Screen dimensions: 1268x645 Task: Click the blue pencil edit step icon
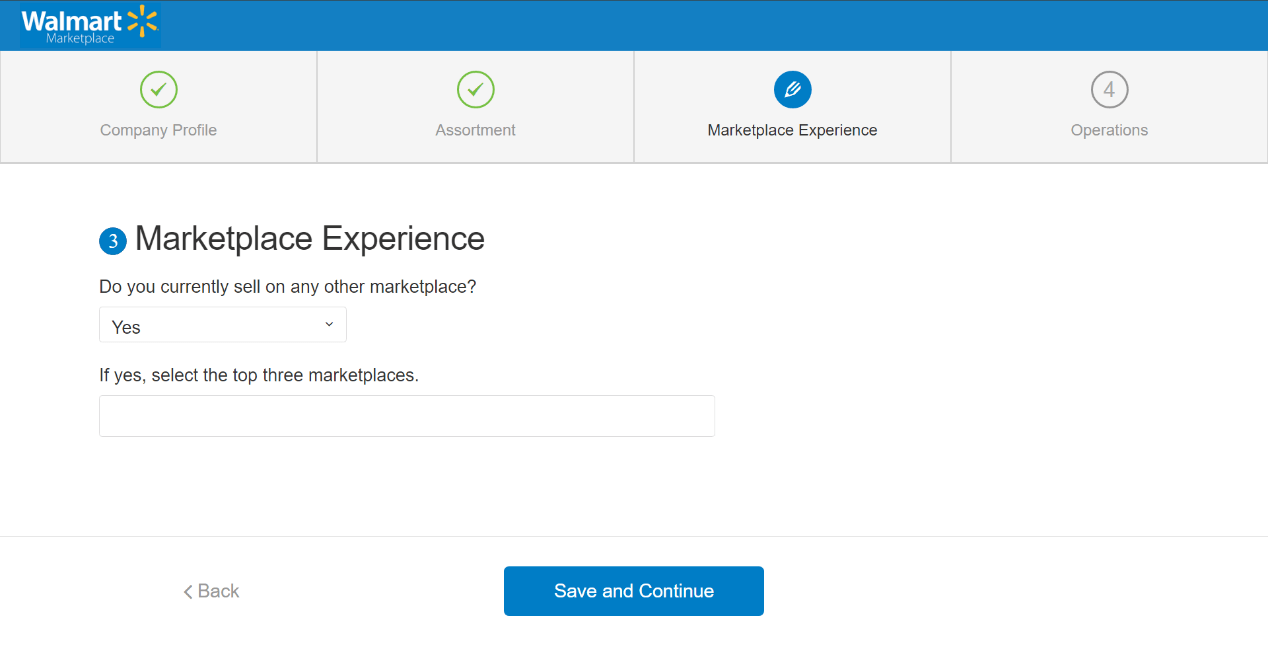pos(792,90)
